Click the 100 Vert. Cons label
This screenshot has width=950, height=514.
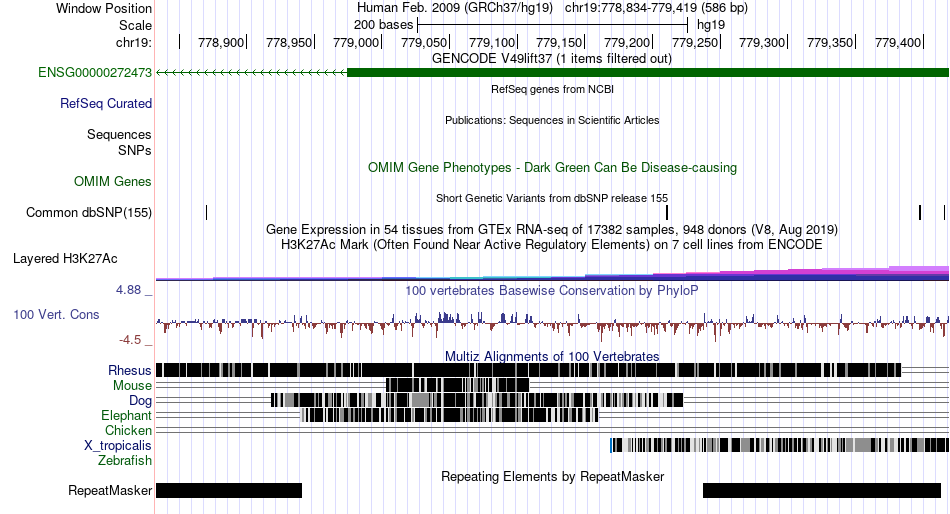click(x=56, y=315)
